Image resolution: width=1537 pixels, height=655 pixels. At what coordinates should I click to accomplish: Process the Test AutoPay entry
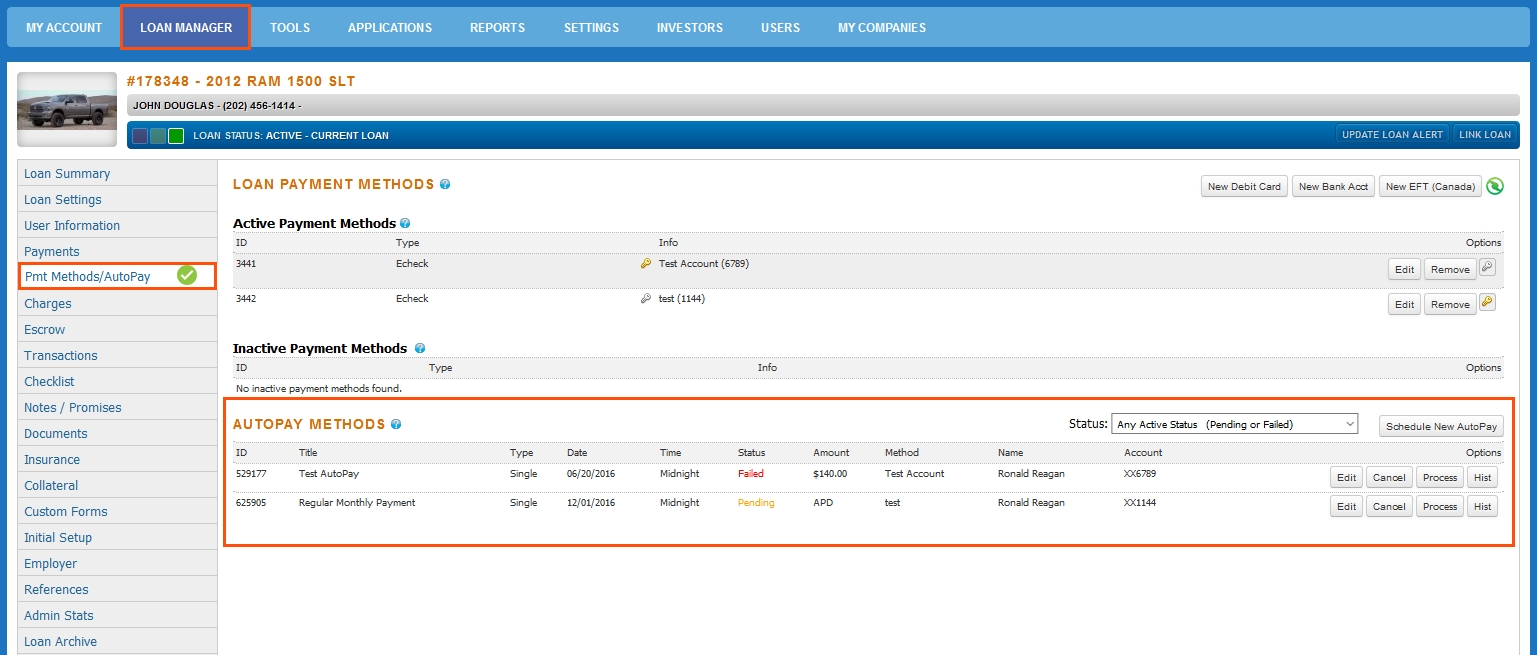click(x=1440, y=477)
